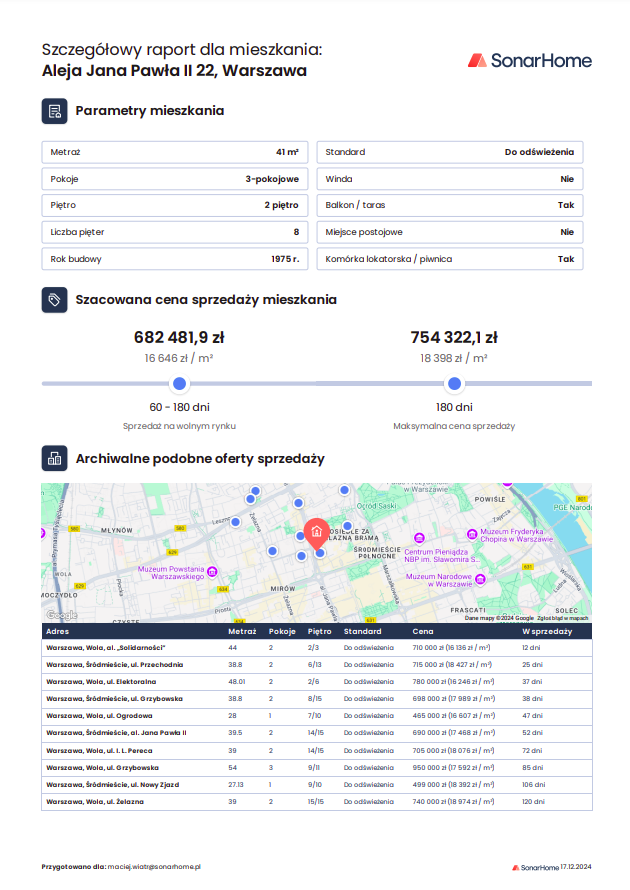The image size is (630, 890).
Task: Click the 60 - 180 dni slider handle
Action: click(x=179, y=383)
